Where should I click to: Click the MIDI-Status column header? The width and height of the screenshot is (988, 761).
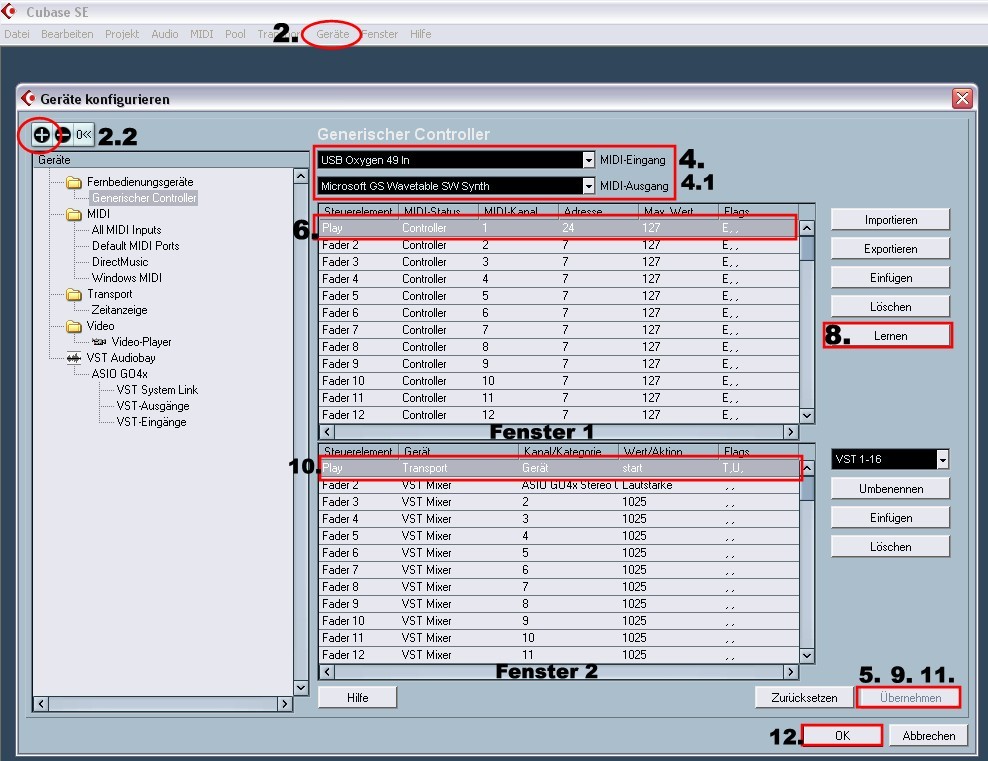point(439,210)
